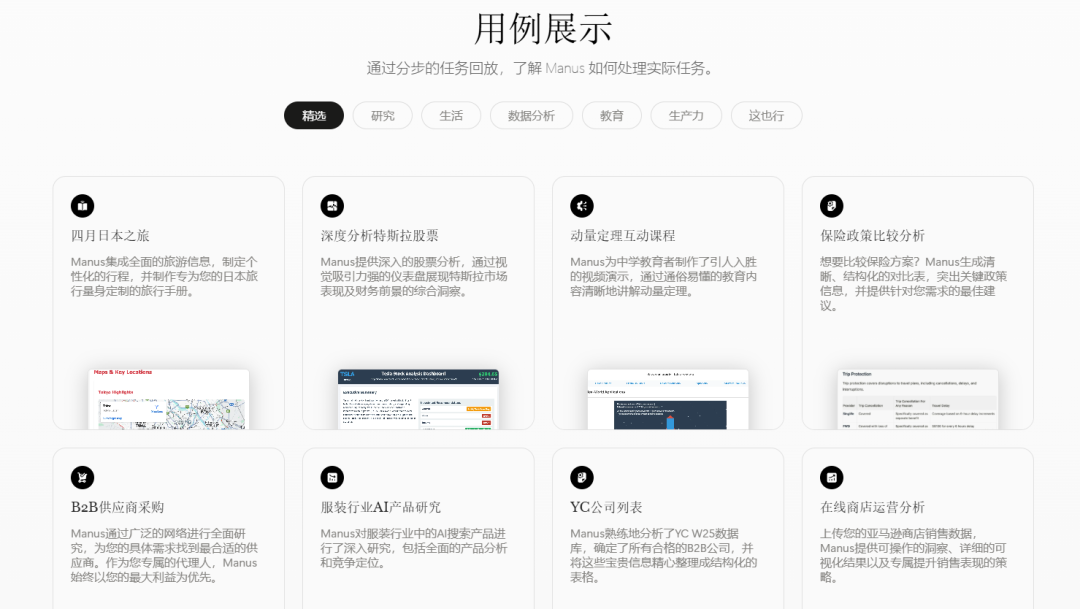Open the momentum theorem course preview thumbnail
This screenshot has height=609, width=1080.
(x=668, y=399)
